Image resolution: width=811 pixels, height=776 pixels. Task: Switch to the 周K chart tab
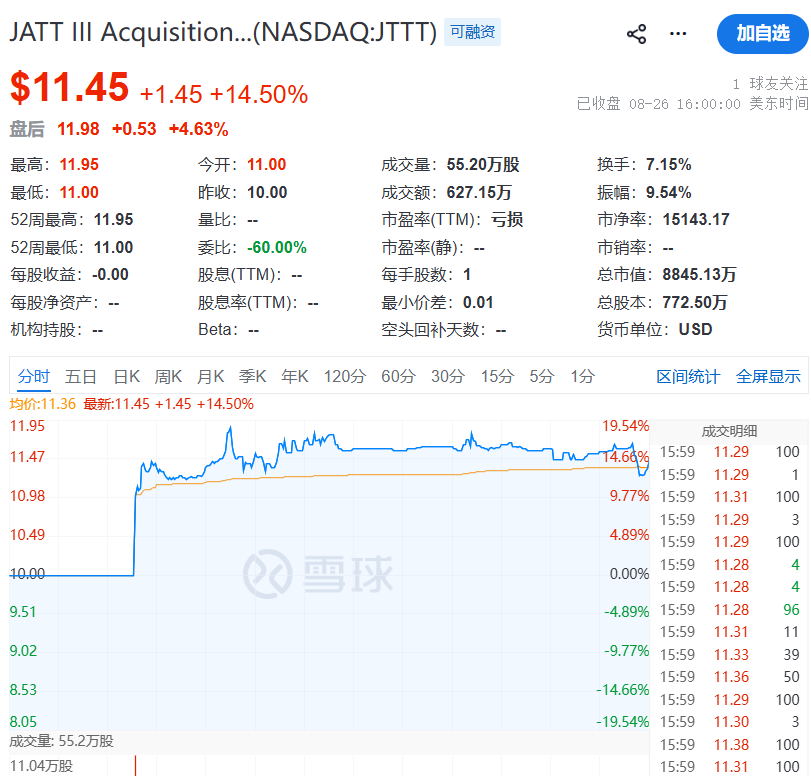(x=168, y=376)
